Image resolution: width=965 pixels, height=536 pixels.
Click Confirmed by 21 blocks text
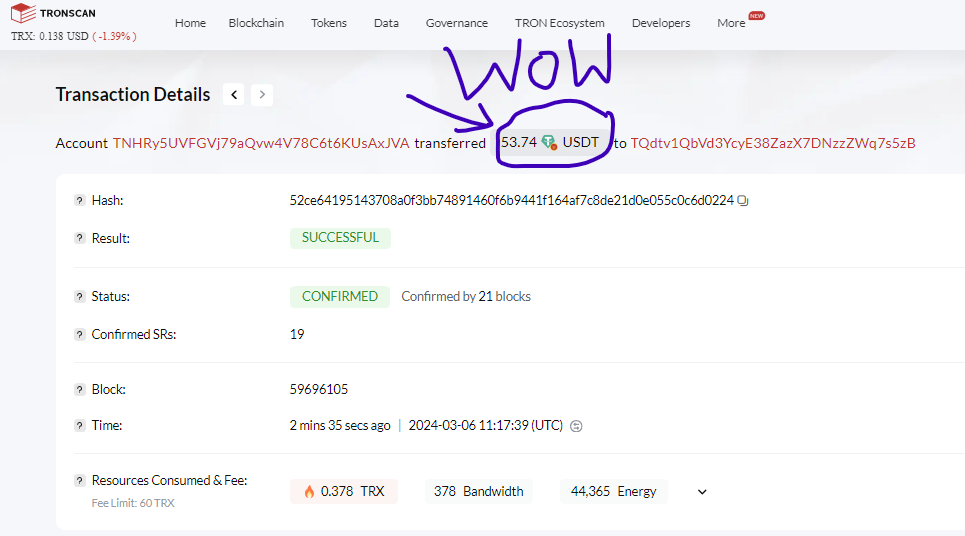click(x=466, y=297)
